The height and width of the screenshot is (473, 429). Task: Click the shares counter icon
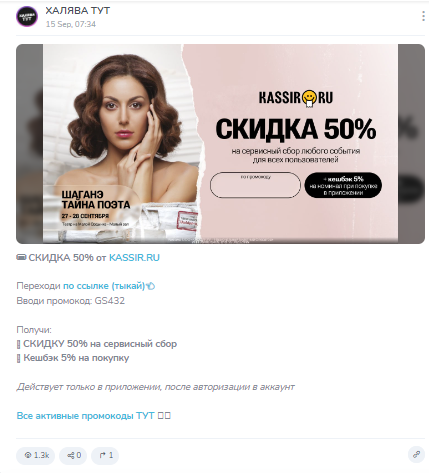(73, 455)
